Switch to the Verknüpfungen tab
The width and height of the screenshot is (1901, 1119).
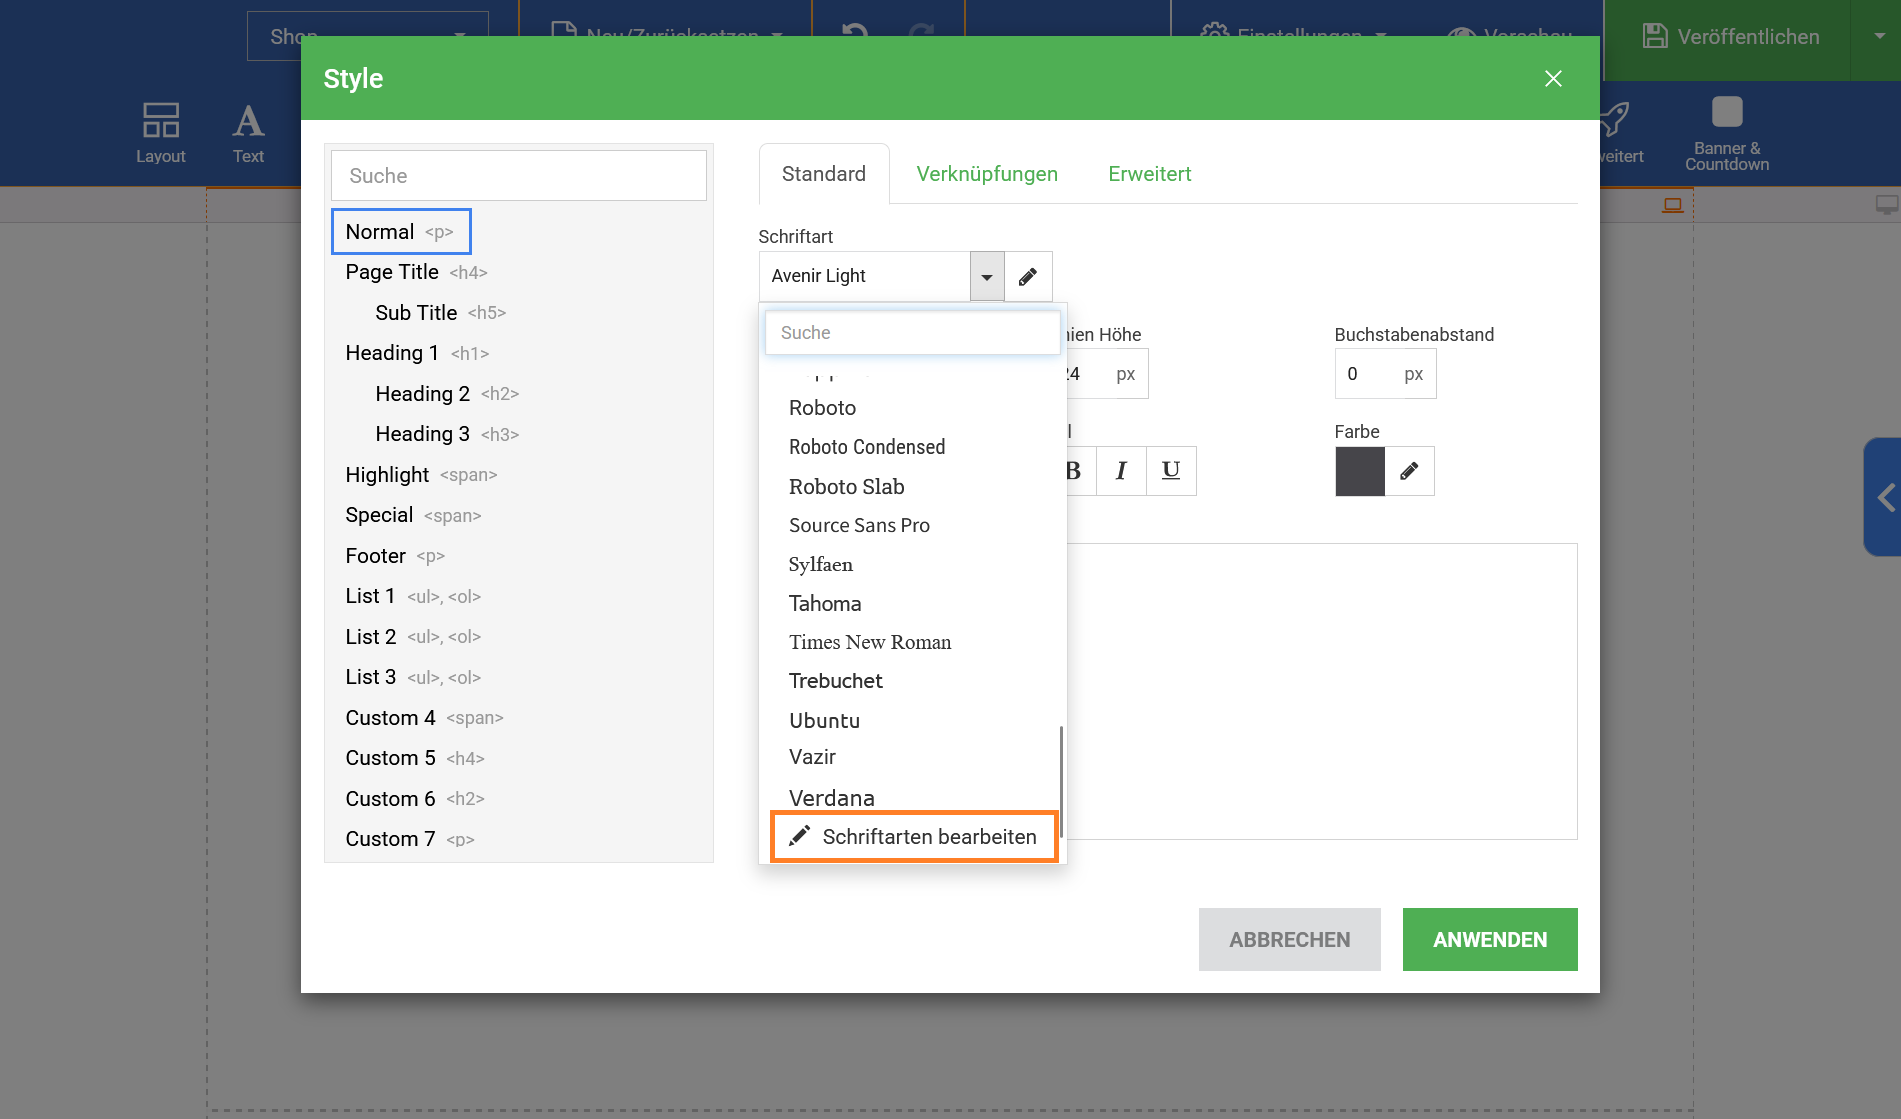click(986, 174)
